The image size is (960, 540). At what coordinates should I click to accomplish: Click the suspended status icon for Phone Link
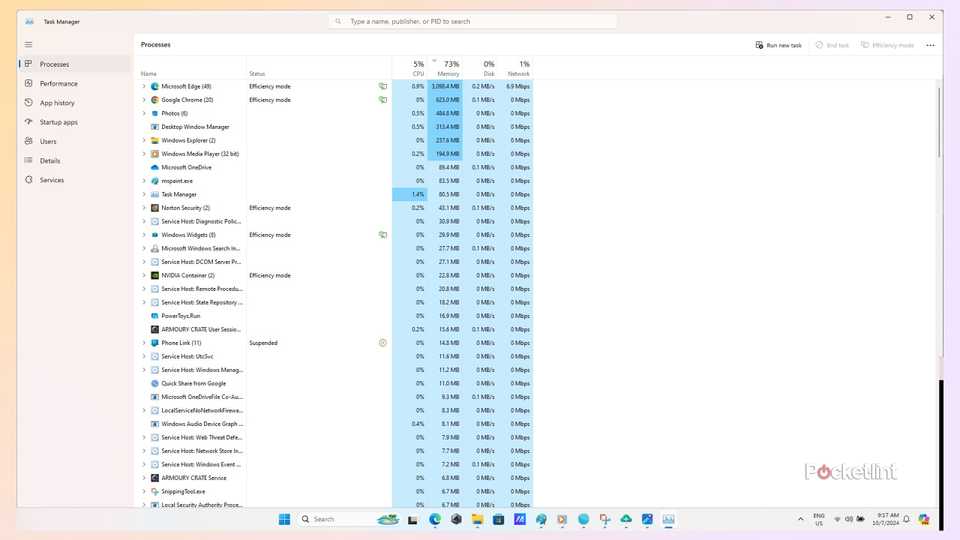tap(383, 343)
